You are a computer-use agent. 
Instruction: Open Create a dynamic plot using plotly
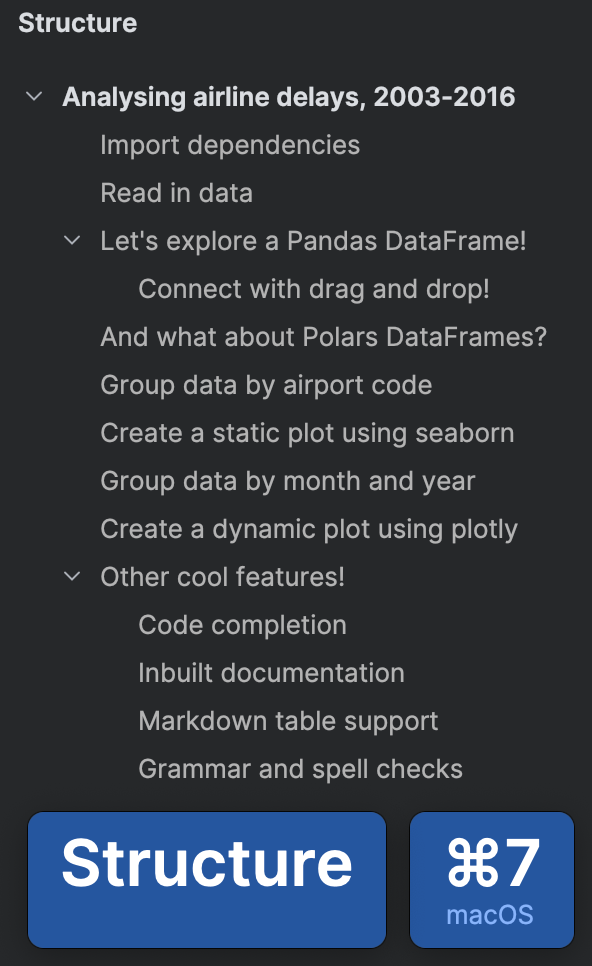(x=309, y=530)
